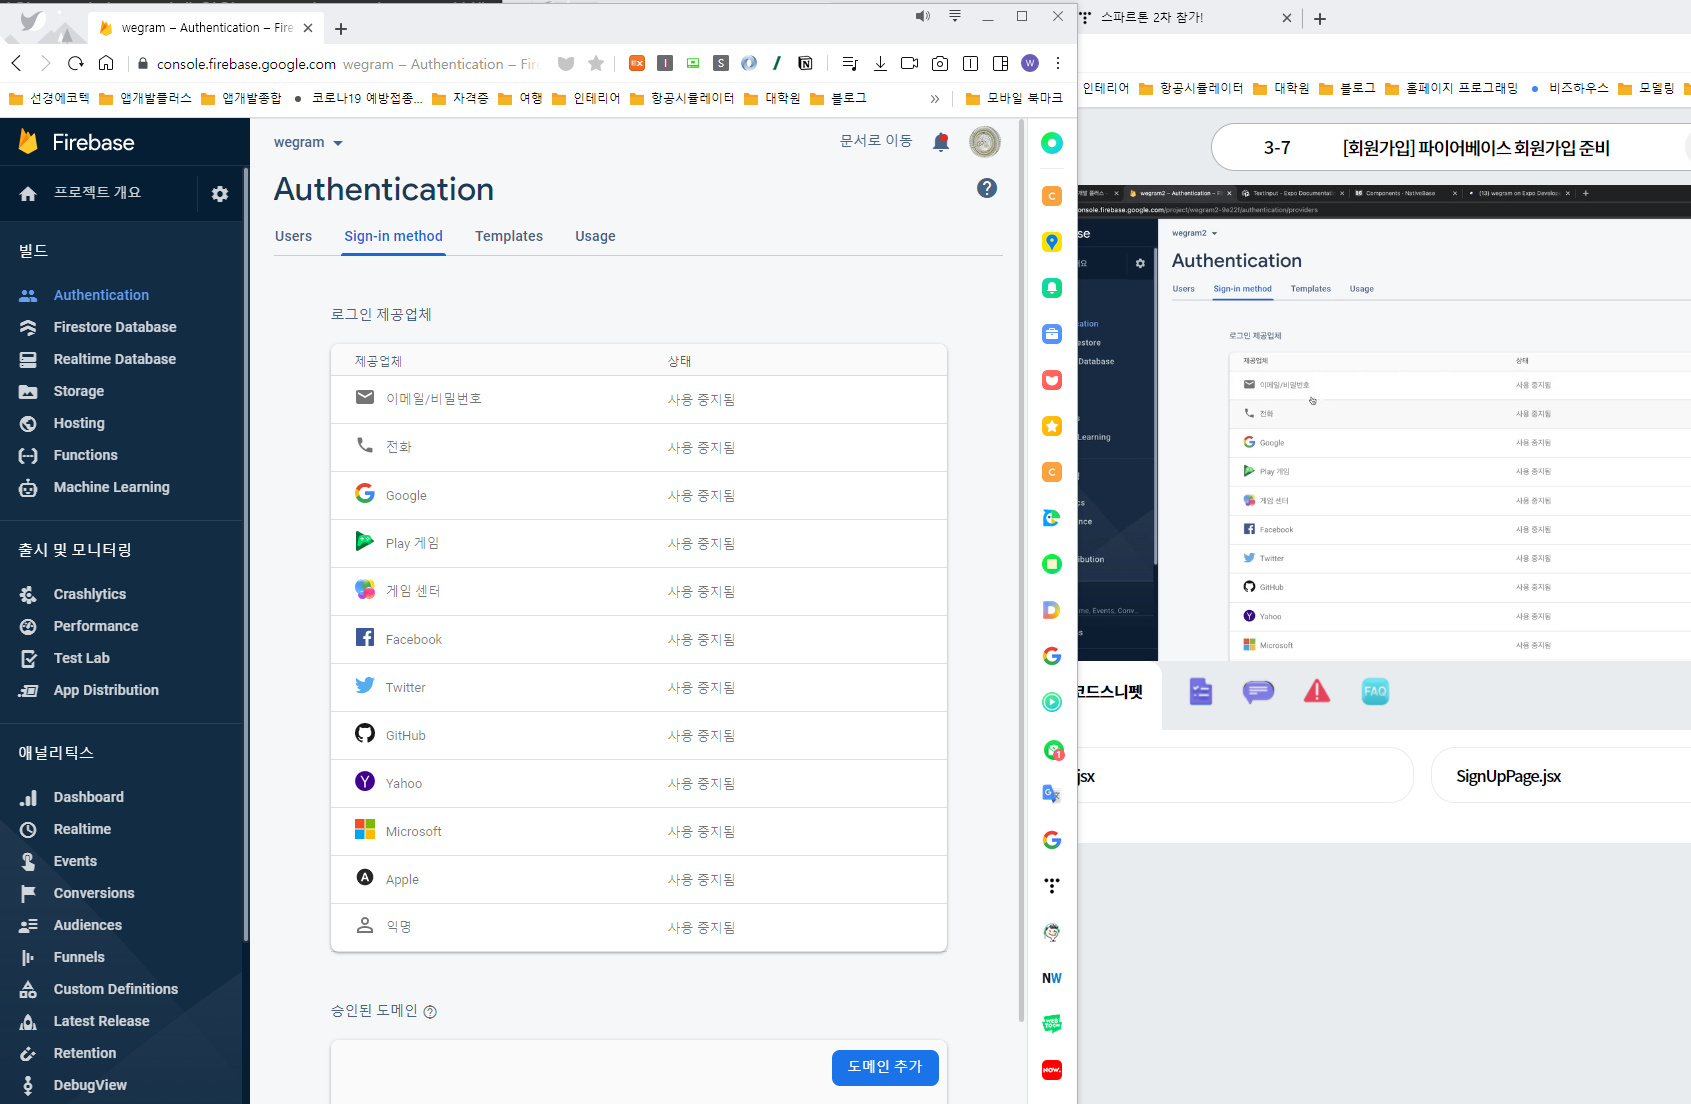Open analytics Realtime view
The image size is (1691, 1104).
pos(82,829)
